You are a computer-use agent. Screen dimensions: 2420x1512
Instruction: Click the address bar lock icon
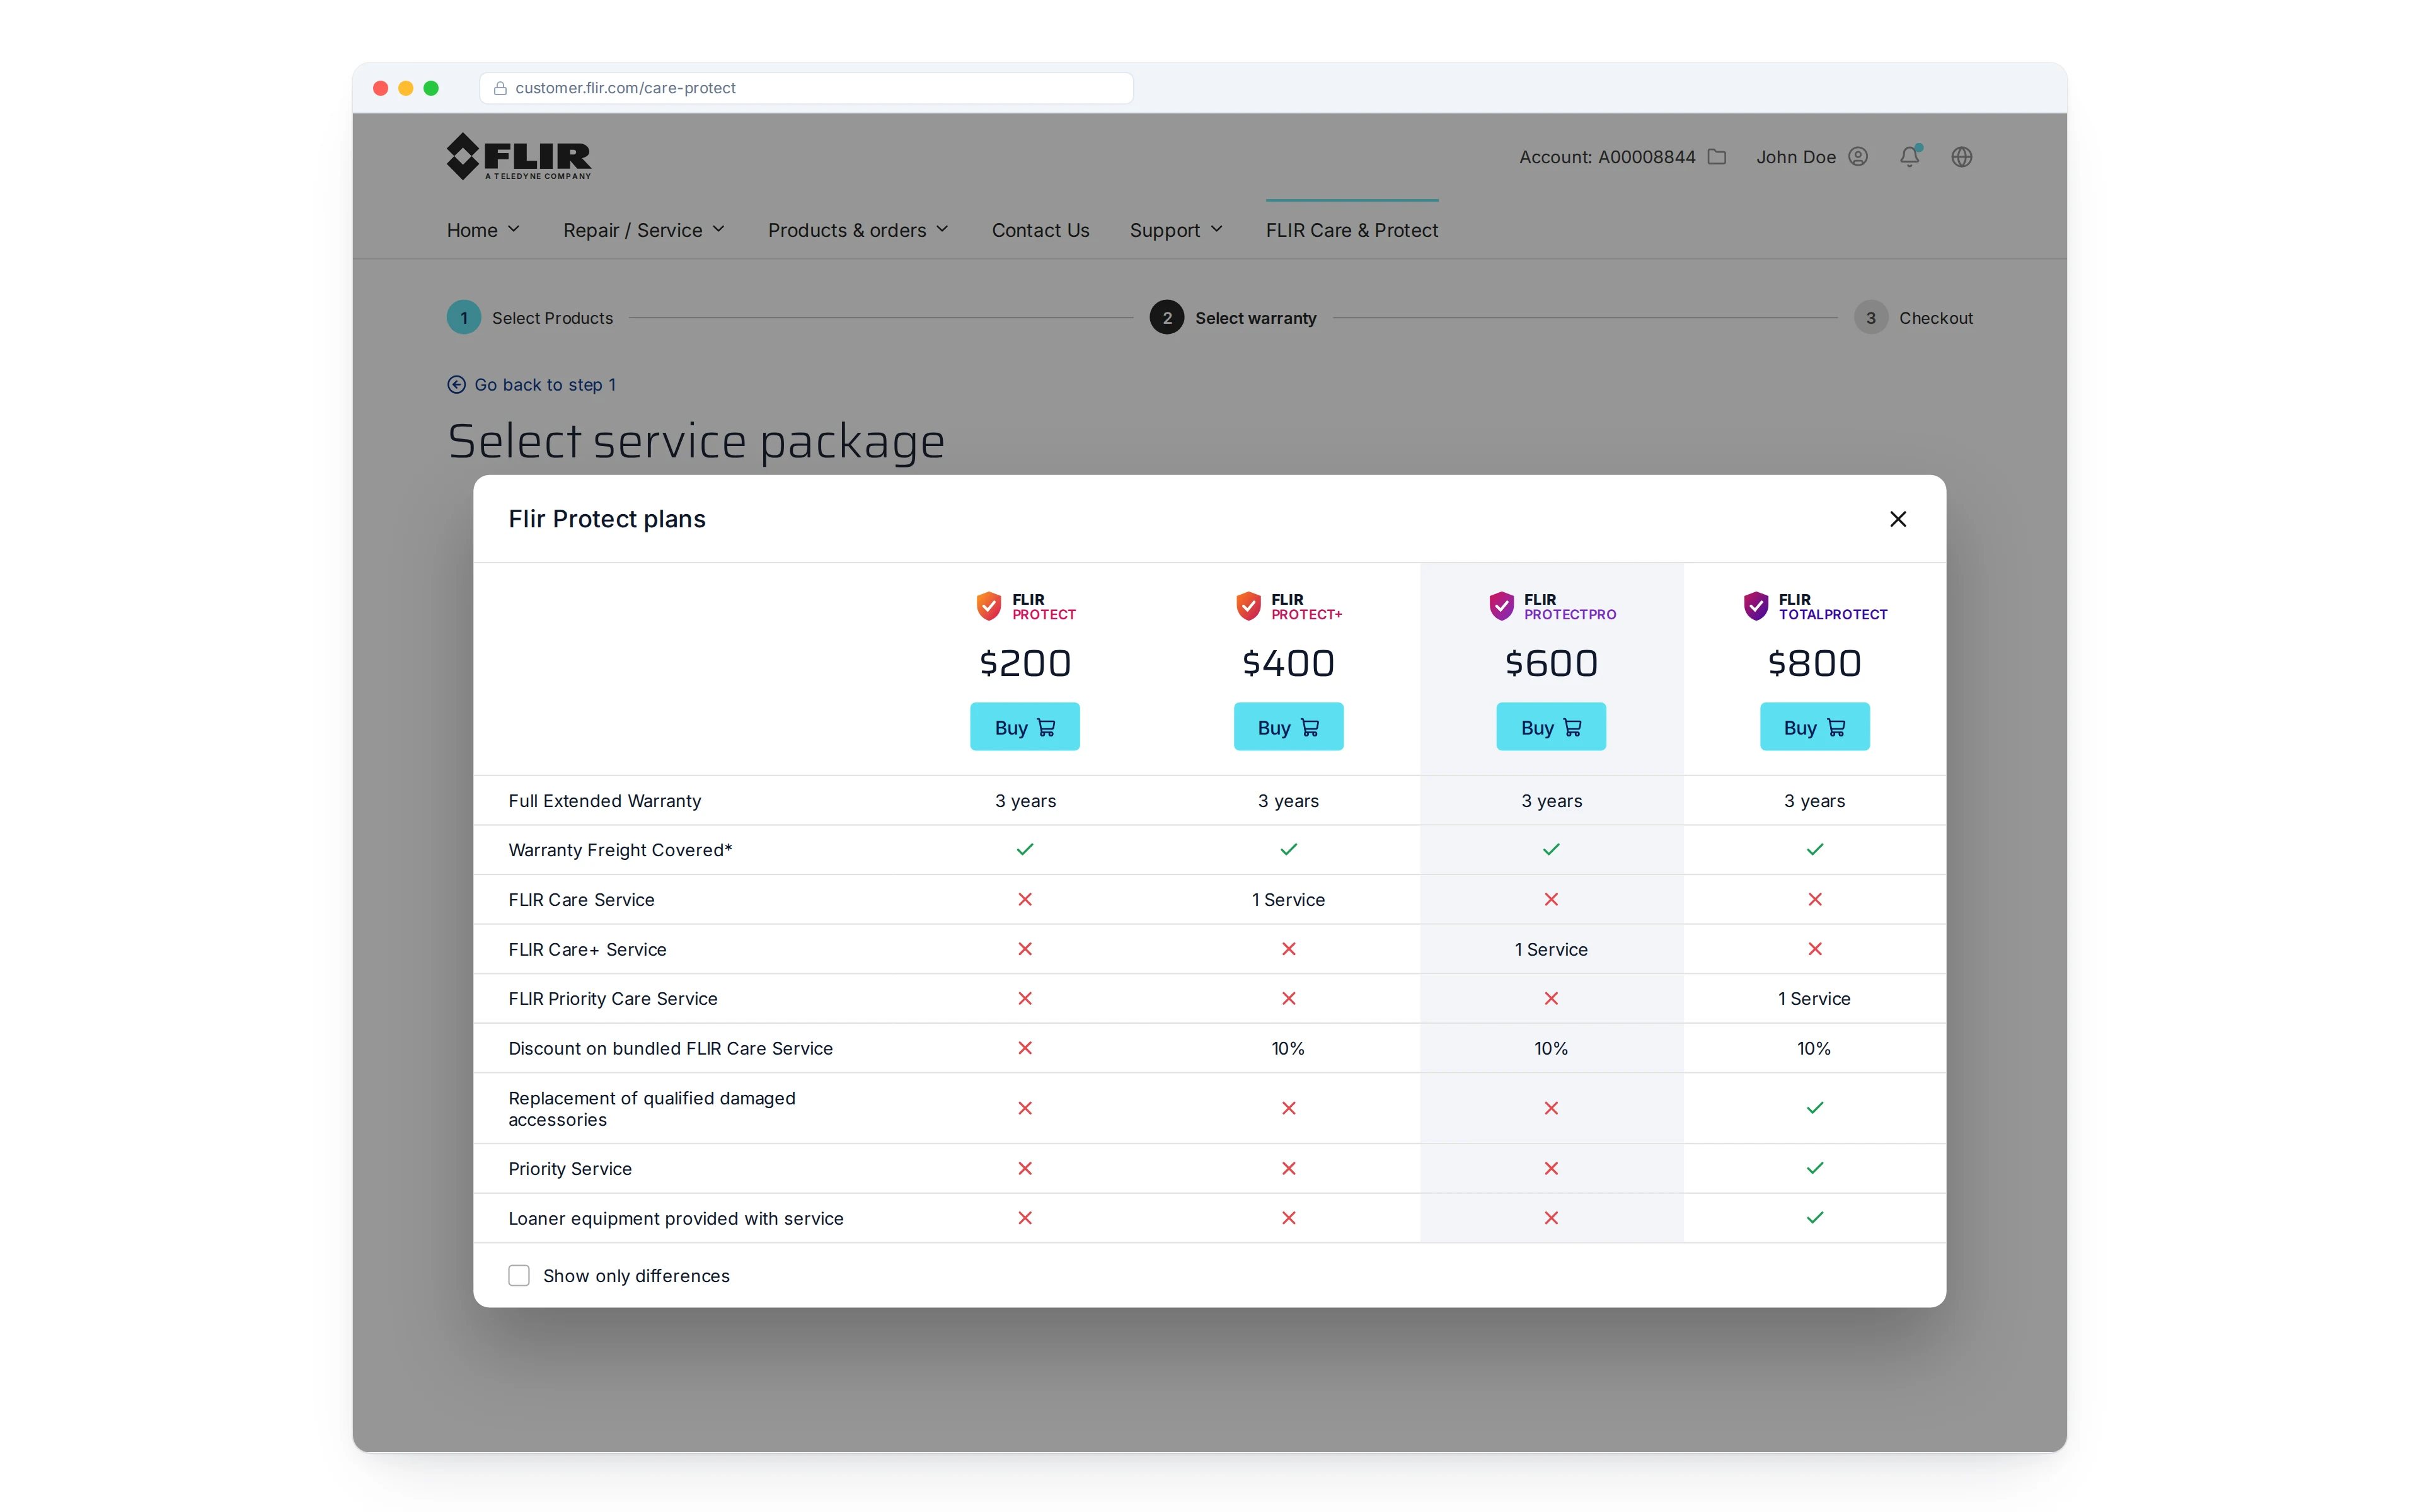point(500,88)
